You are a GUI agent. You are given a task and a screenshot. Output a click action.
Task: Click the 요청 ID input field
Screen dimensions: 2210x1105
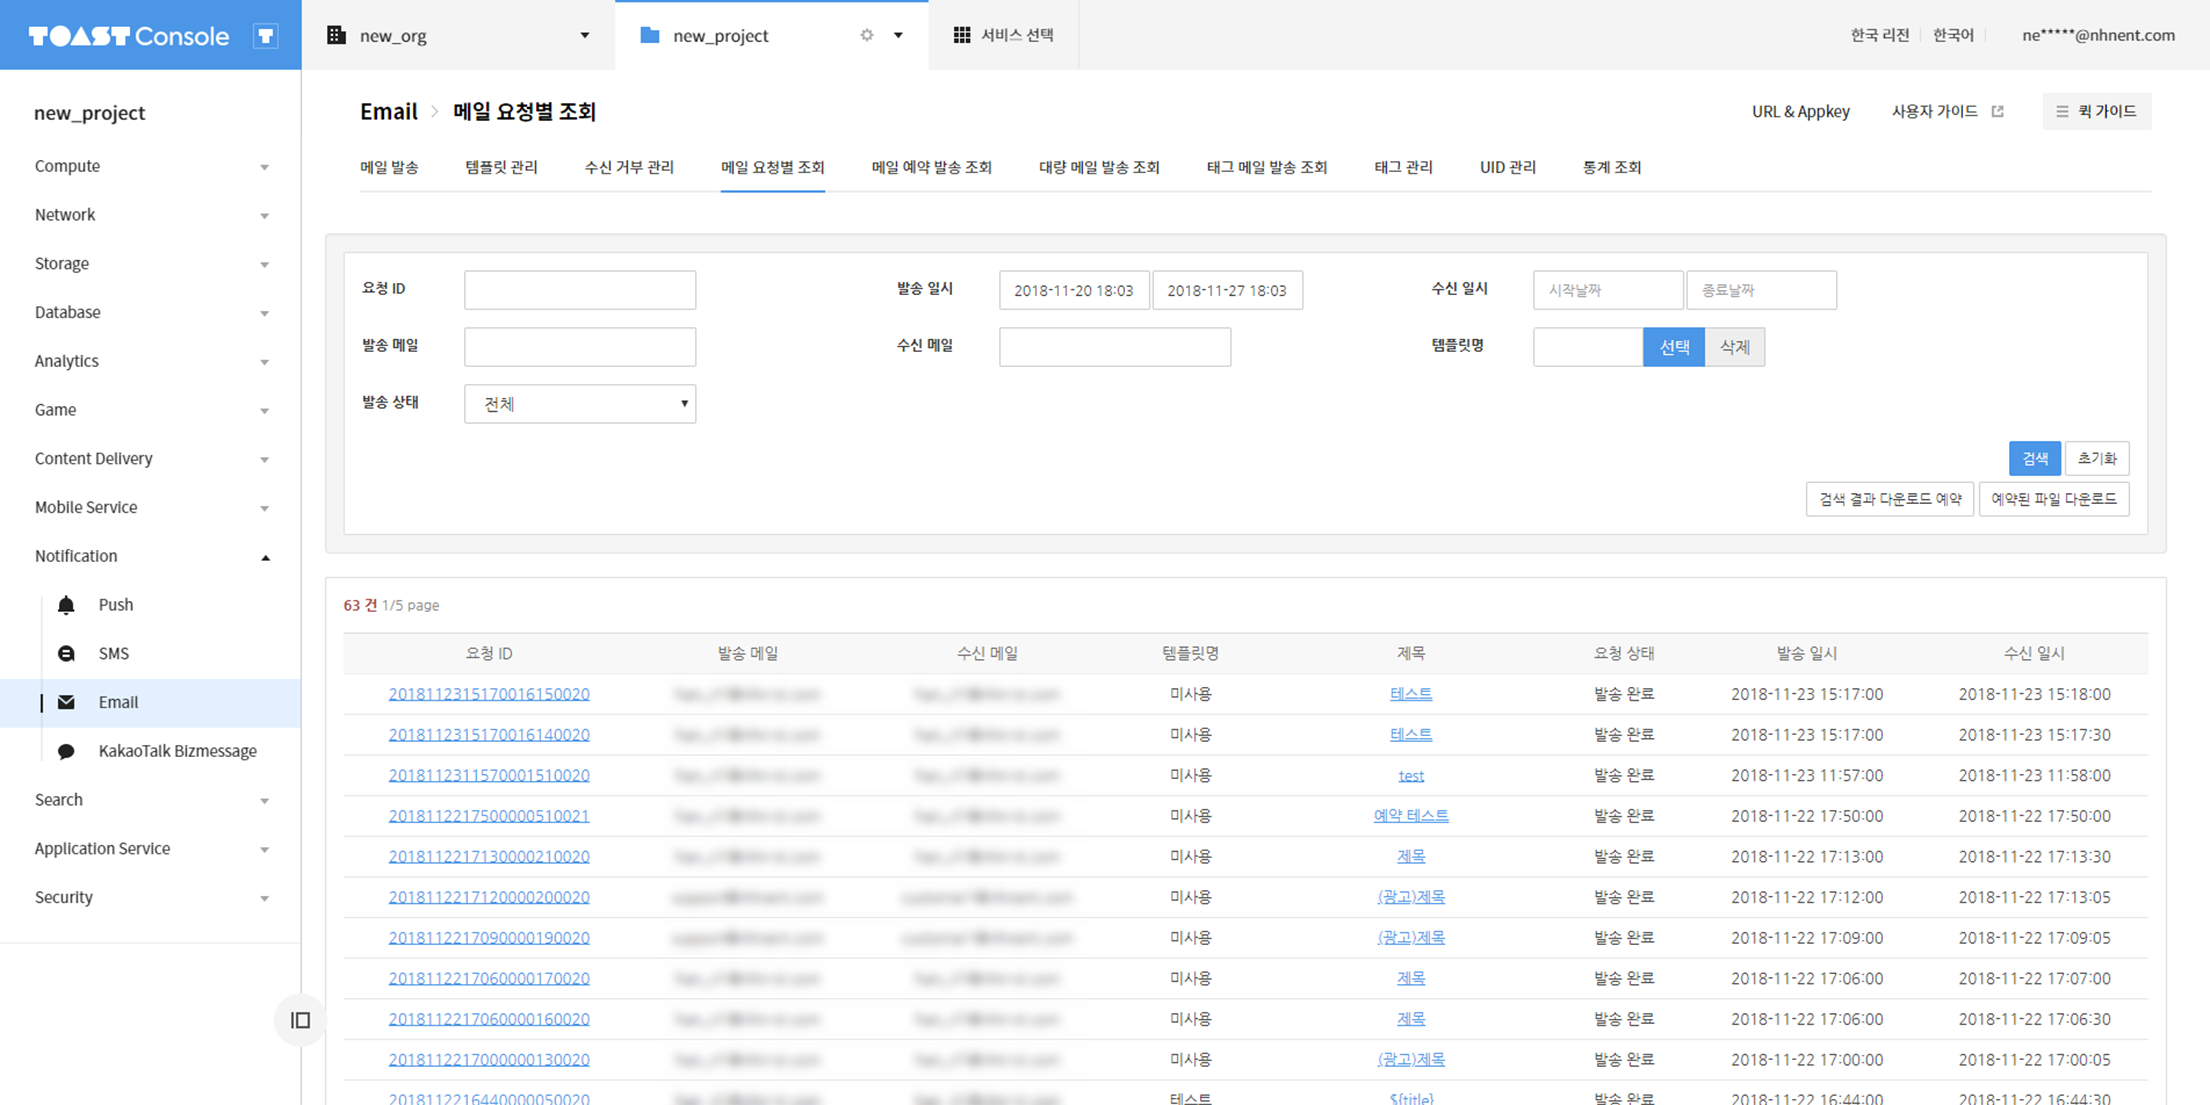tap(580, 290)
